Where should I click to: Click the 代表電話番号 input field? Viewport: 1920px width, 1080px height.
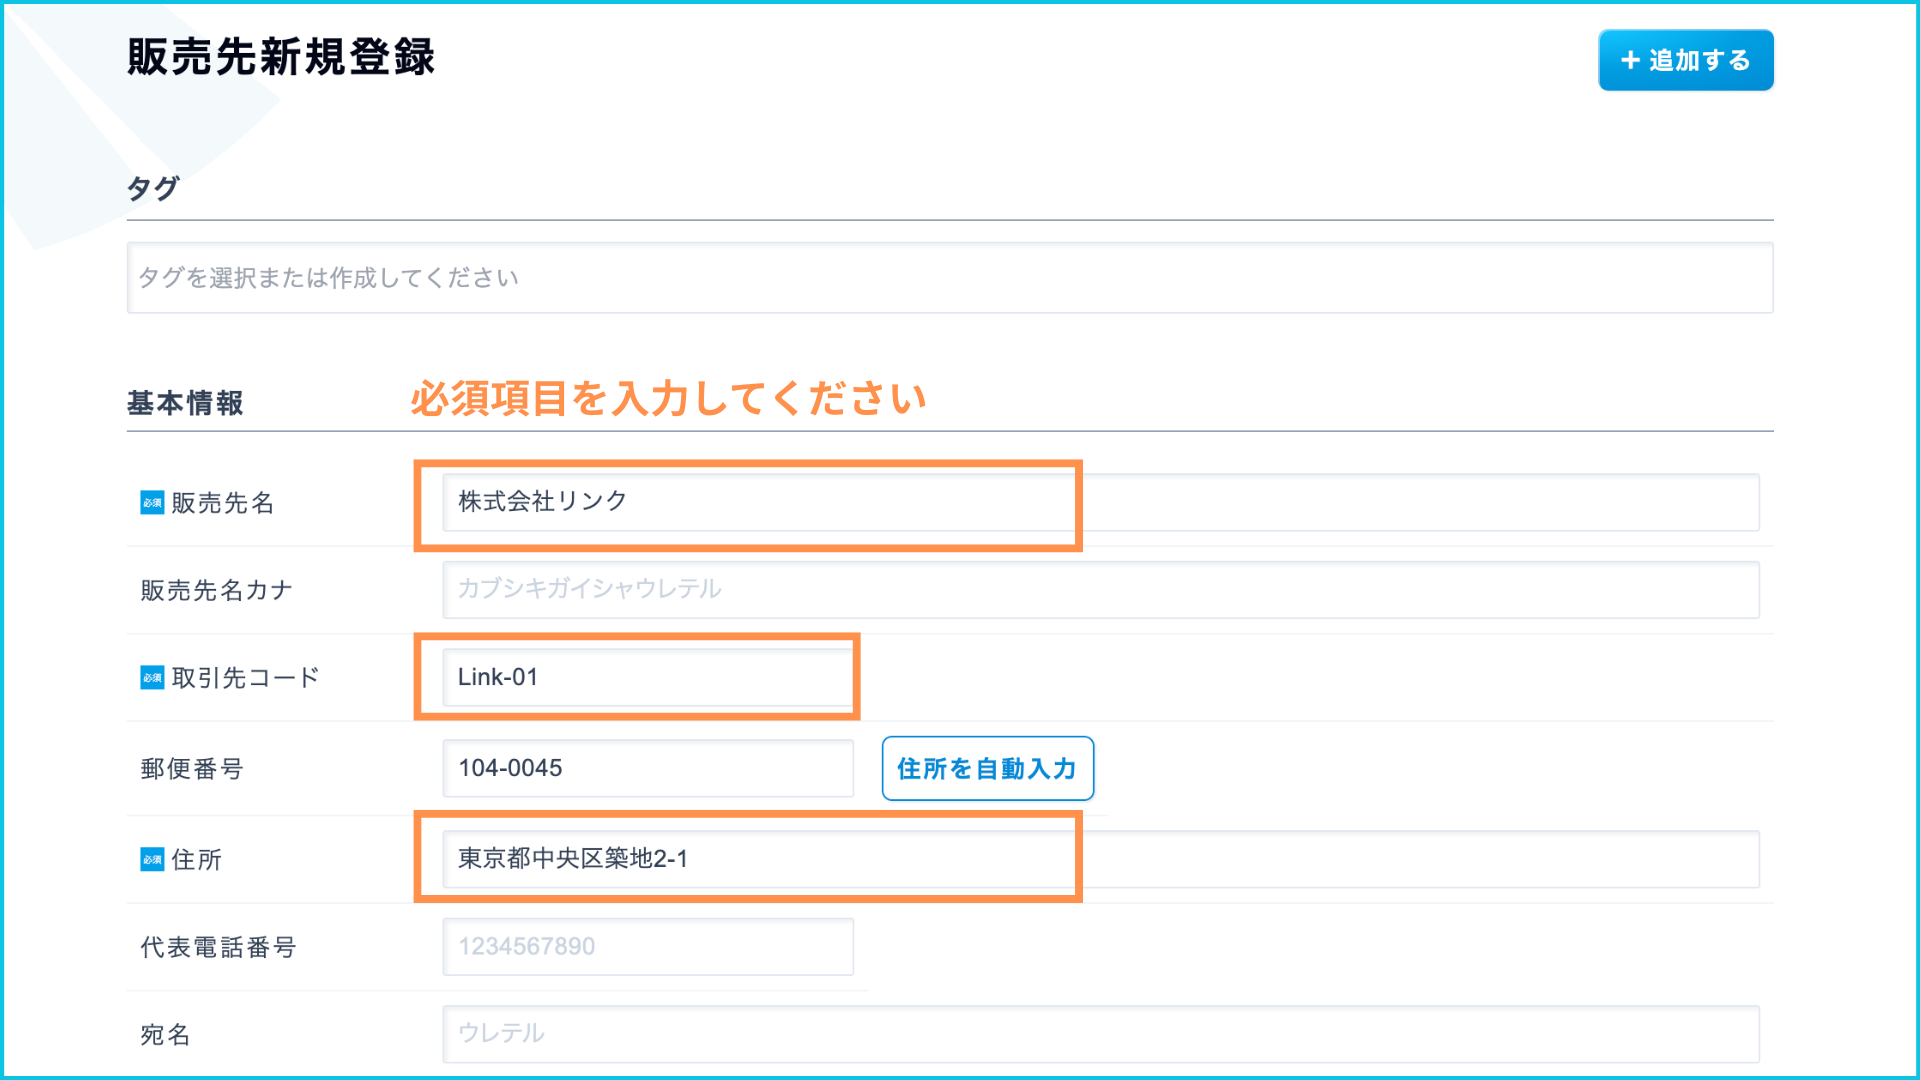647,946
